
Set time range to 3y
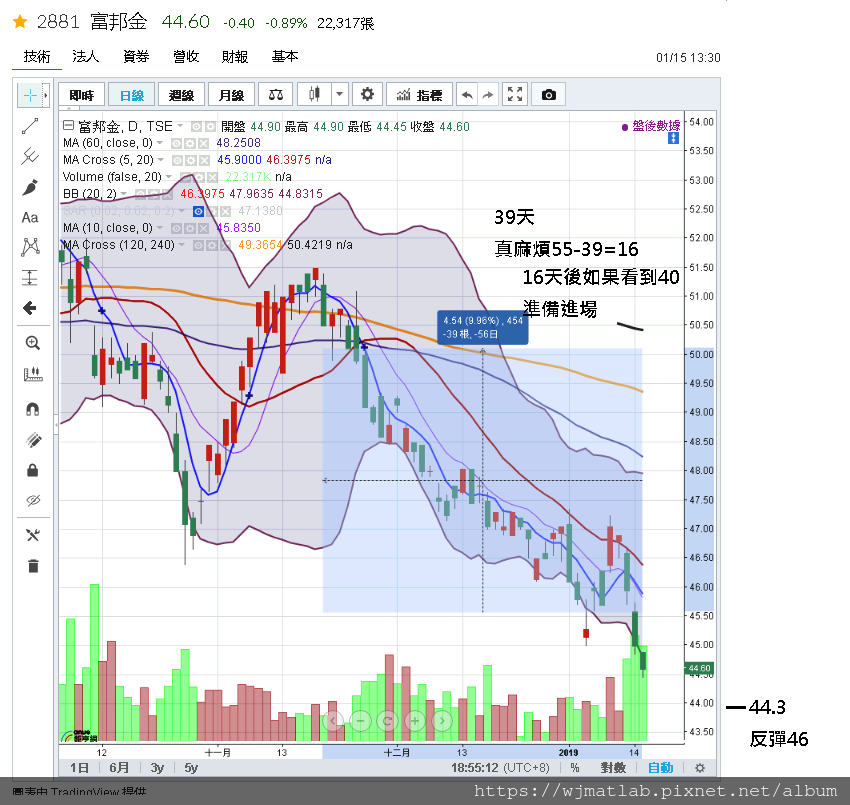pos(157,768)
